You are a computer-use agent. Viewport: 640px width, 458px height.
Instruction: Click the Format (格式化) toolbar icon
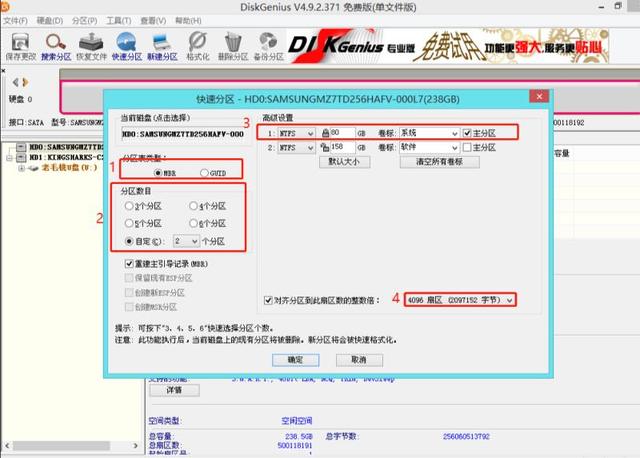point(198,47)
